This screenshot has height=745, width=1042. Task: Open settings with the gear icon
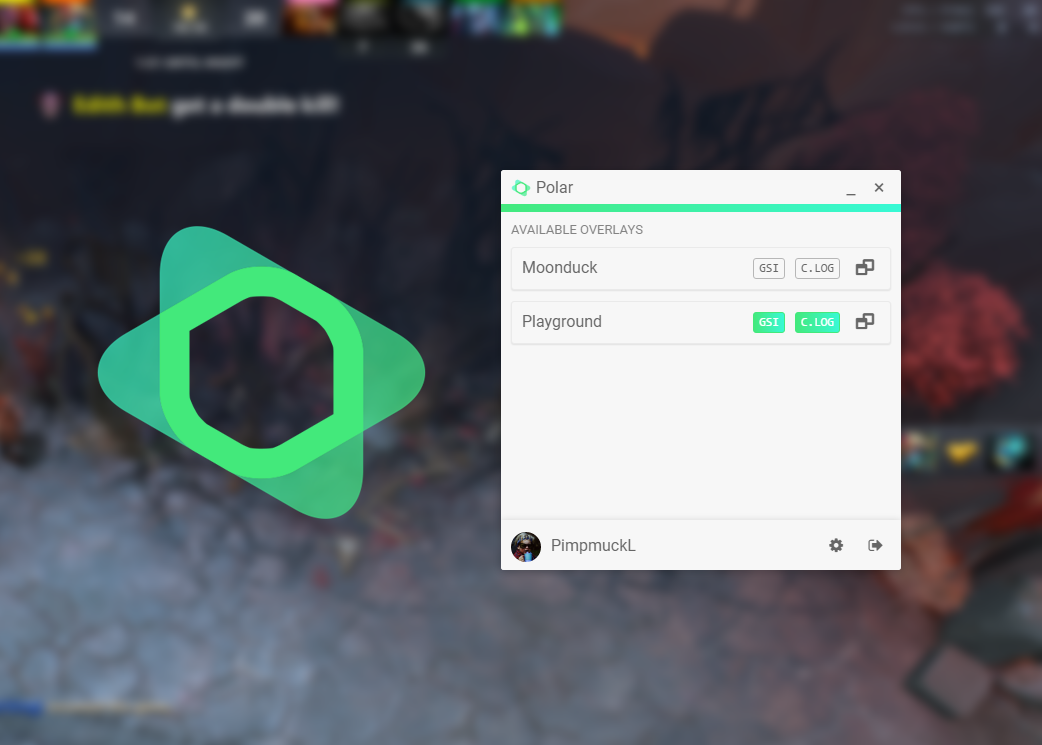pos(836,545)
